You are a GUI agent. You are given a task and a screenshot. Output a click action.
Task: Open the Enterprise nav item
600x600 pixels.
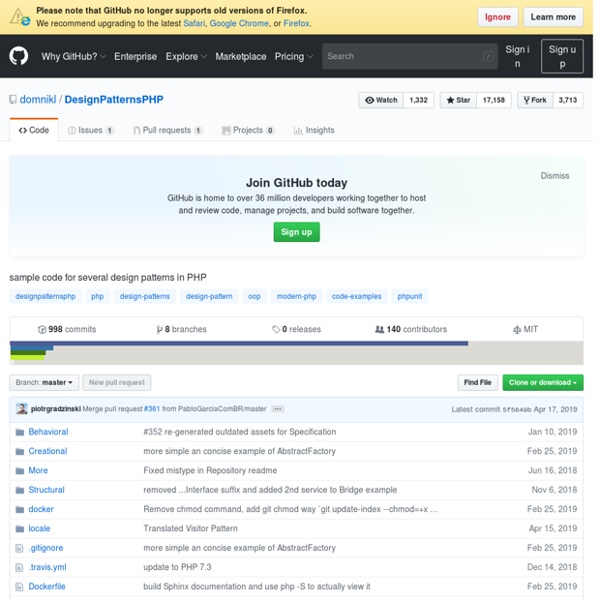(135, 56)
